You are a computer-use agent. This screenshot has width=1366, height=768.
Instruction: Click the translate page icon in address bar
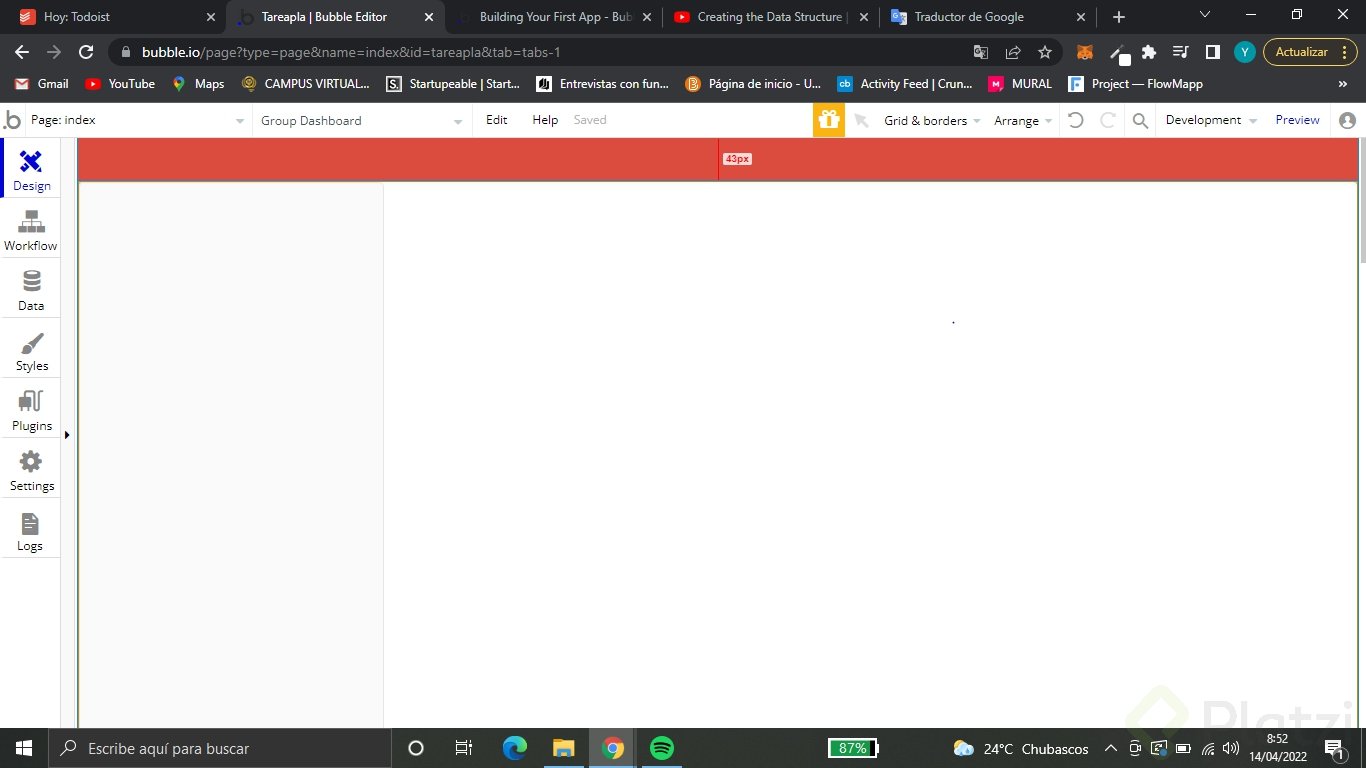coord(981,52)
